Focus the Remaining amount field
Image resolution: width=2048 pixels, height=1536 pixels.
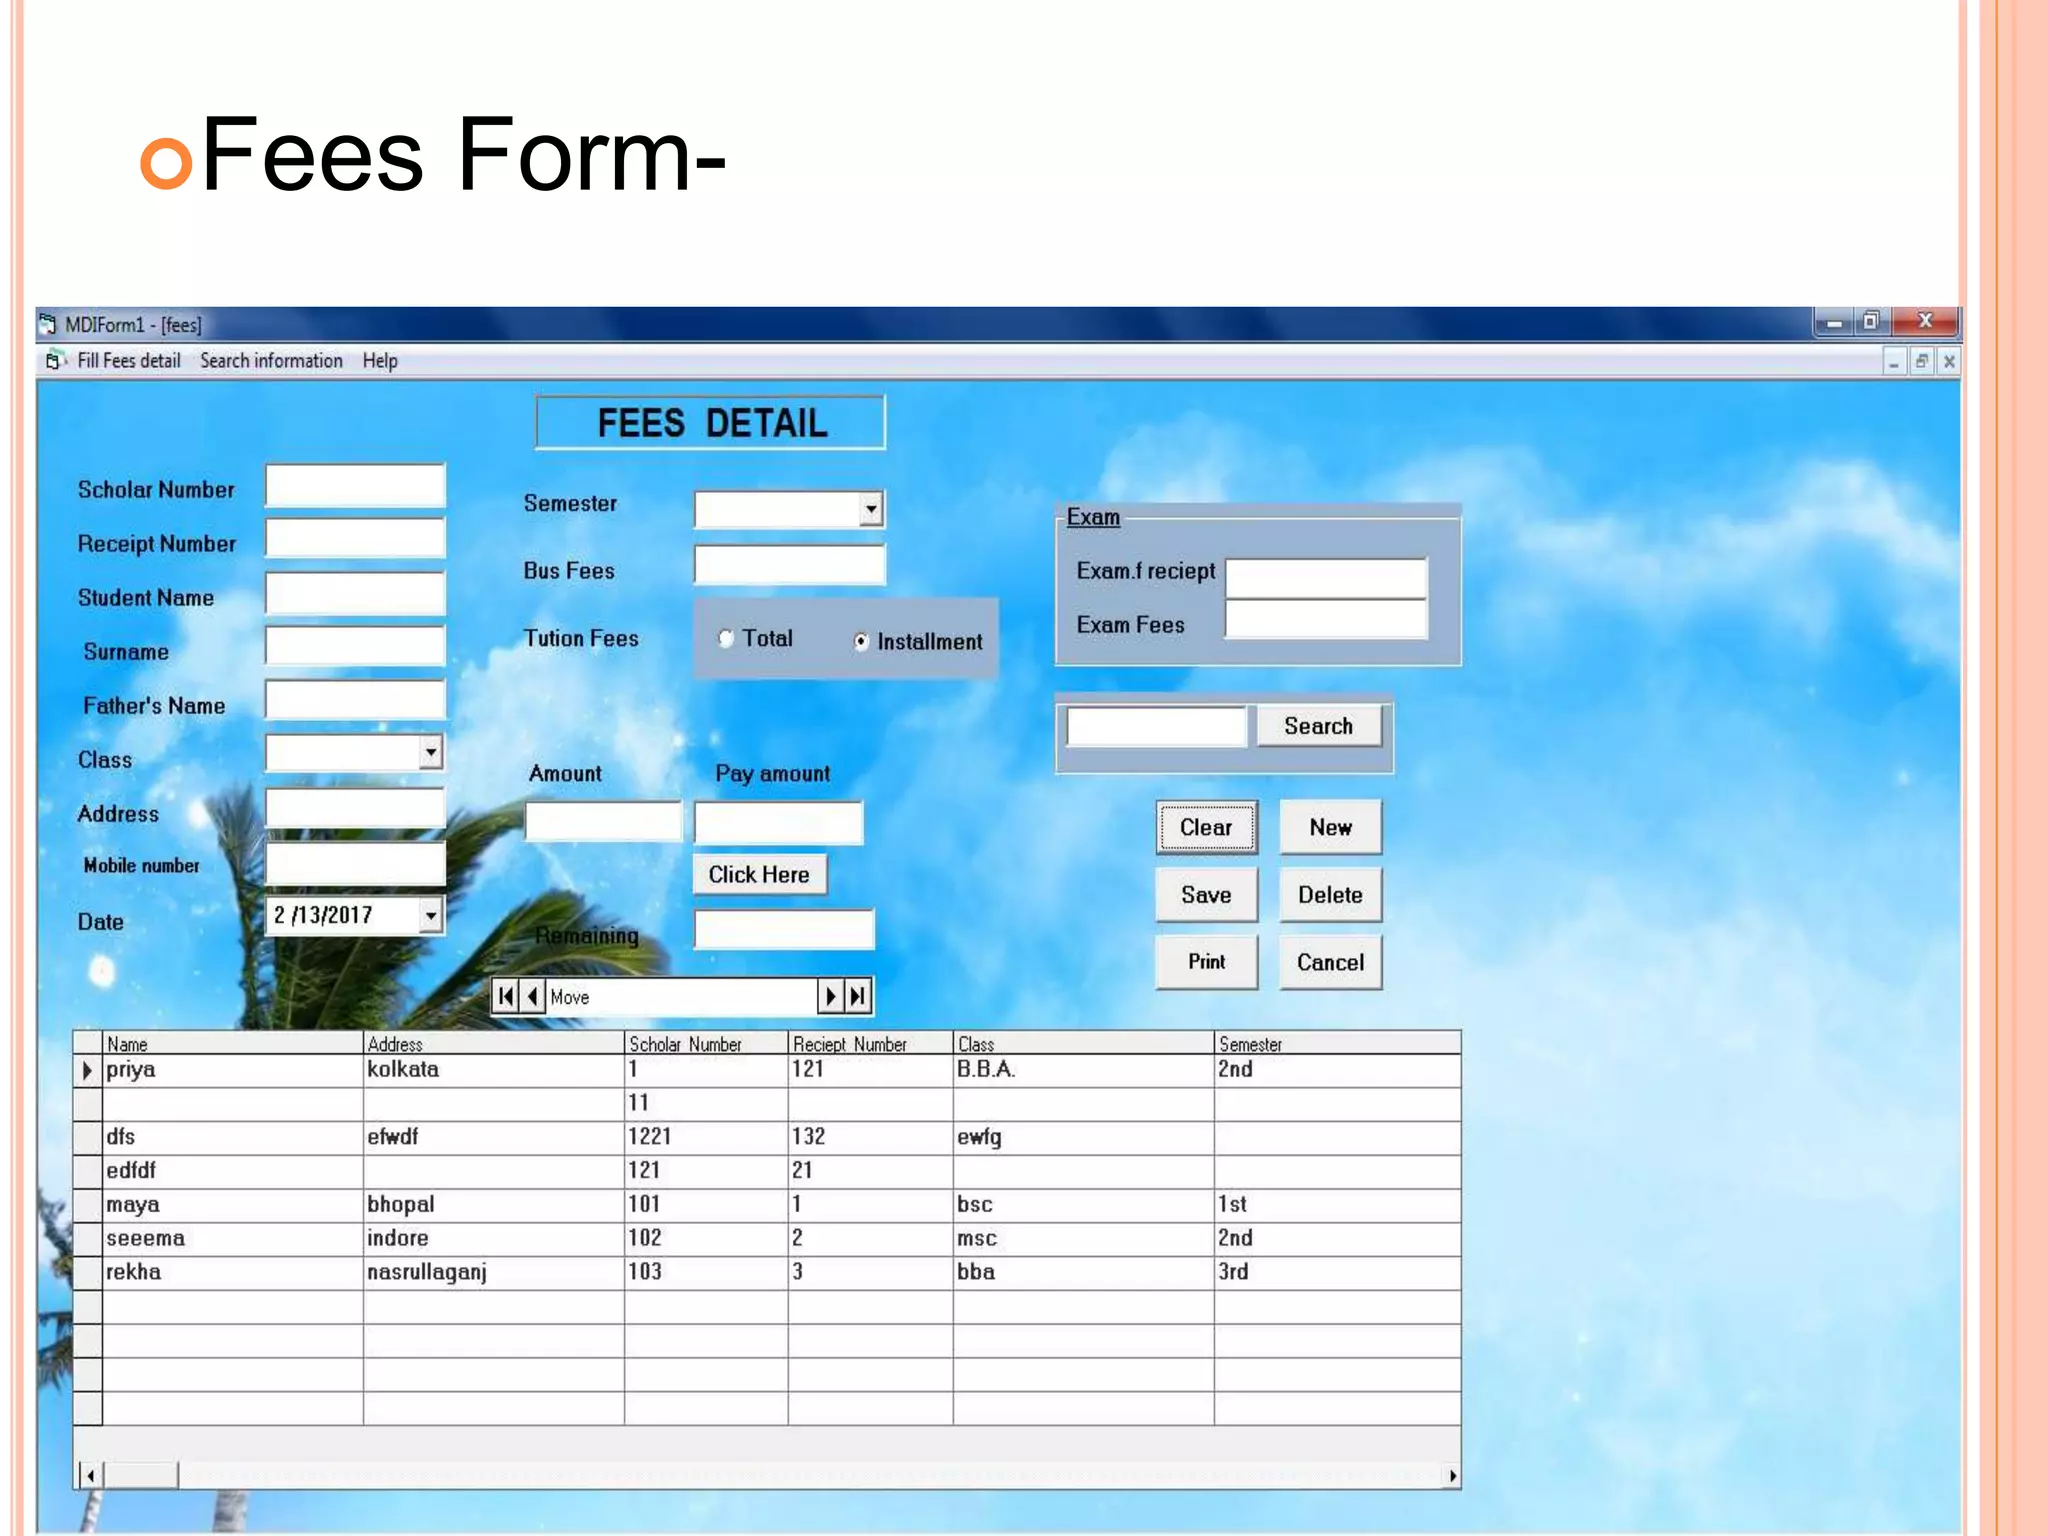point(784,929)
